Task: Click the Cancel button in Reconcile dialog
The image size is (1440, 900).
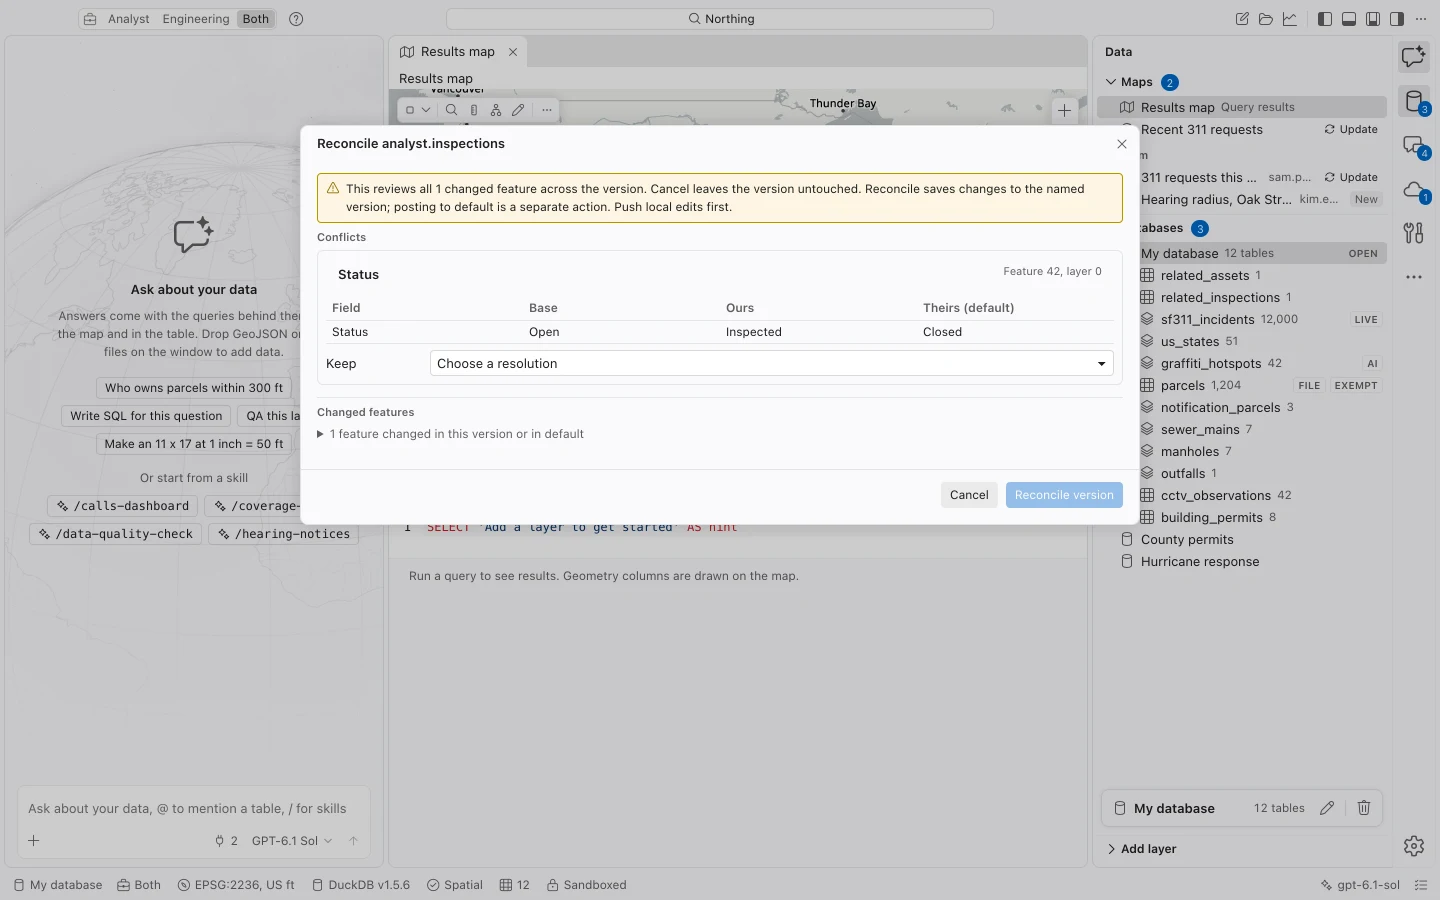Action: click(x=969, y=495)
